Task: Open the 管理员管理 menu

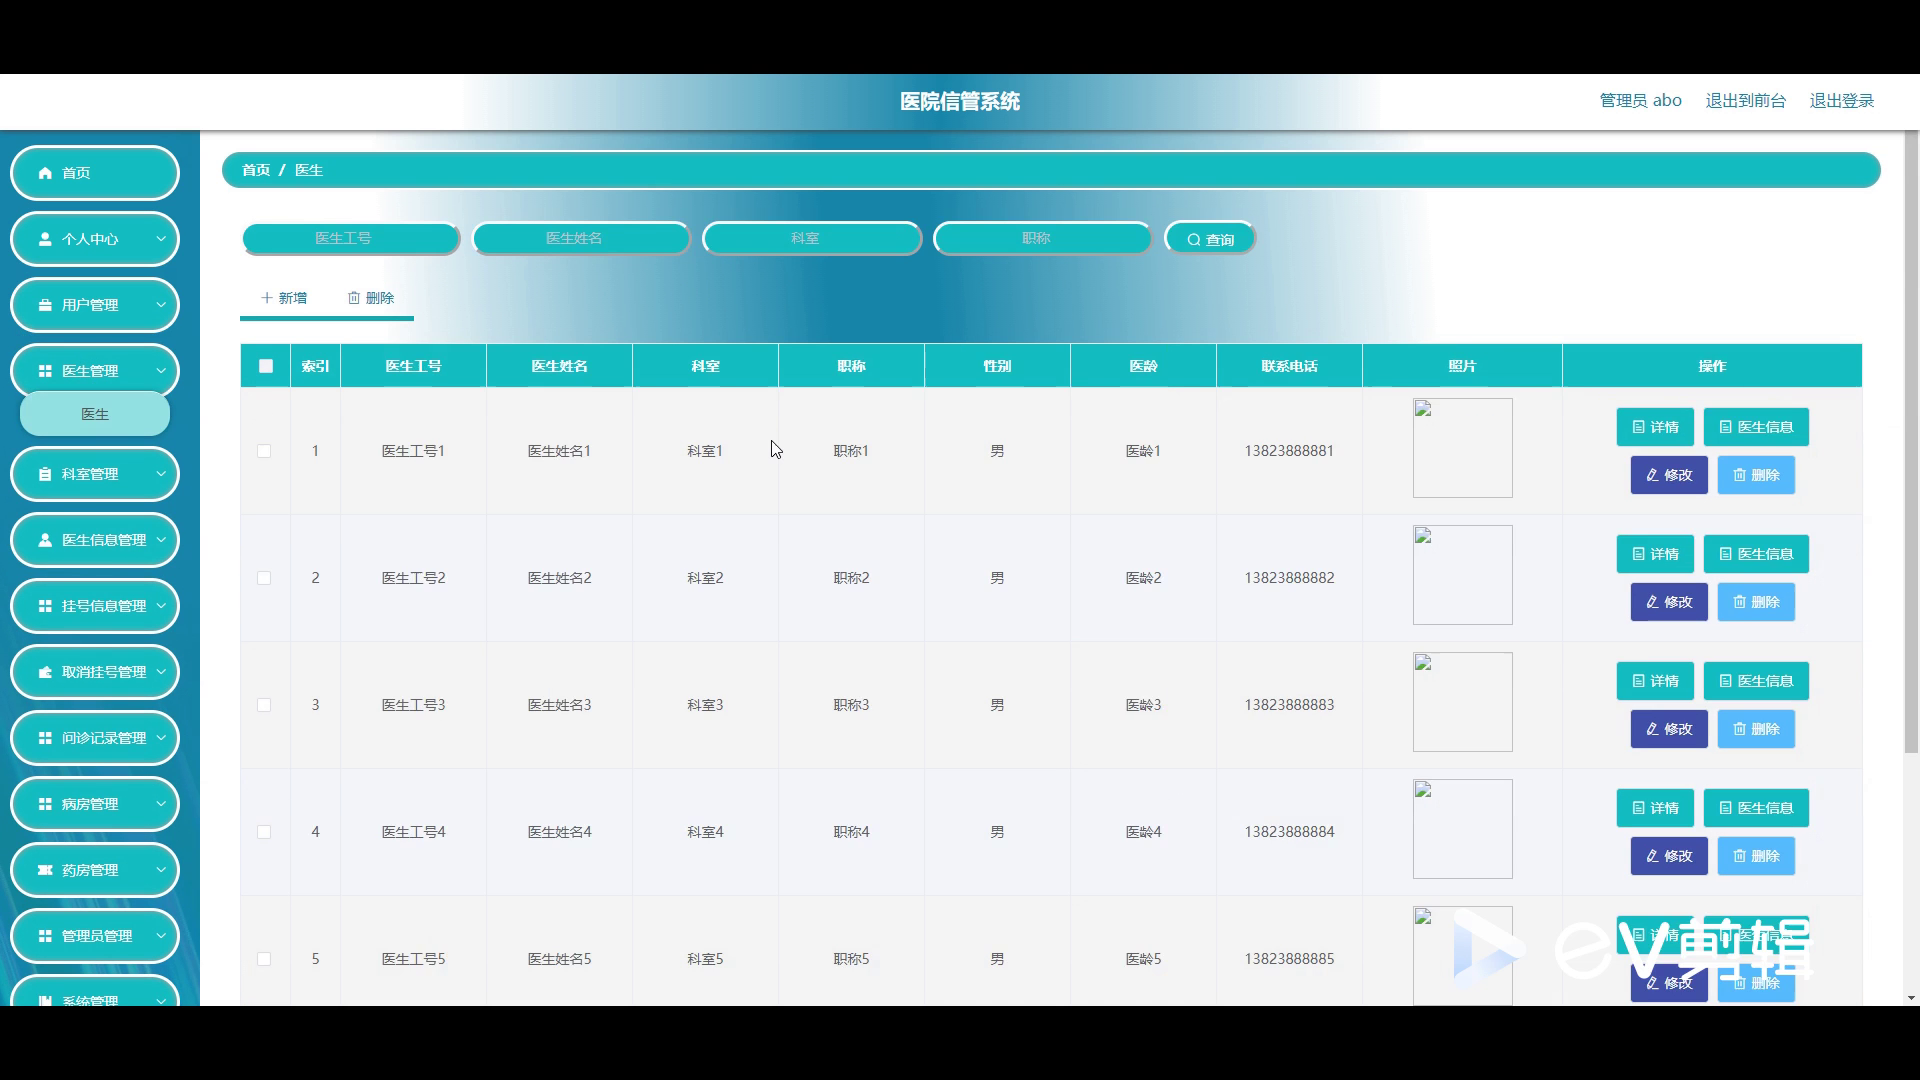Action: pos(95,936)
